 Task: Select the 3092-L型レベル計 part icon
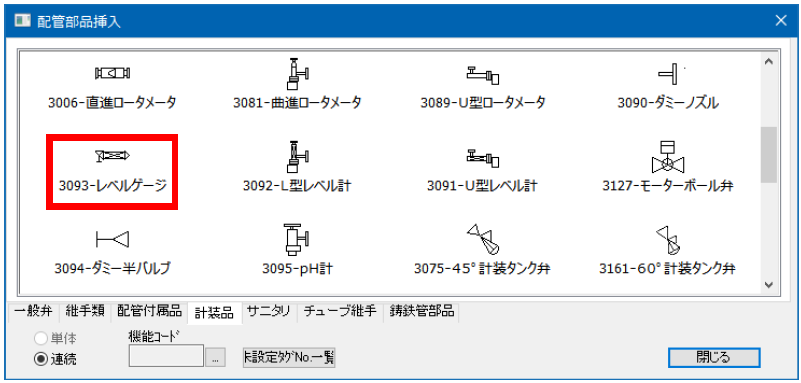[297, 157]
